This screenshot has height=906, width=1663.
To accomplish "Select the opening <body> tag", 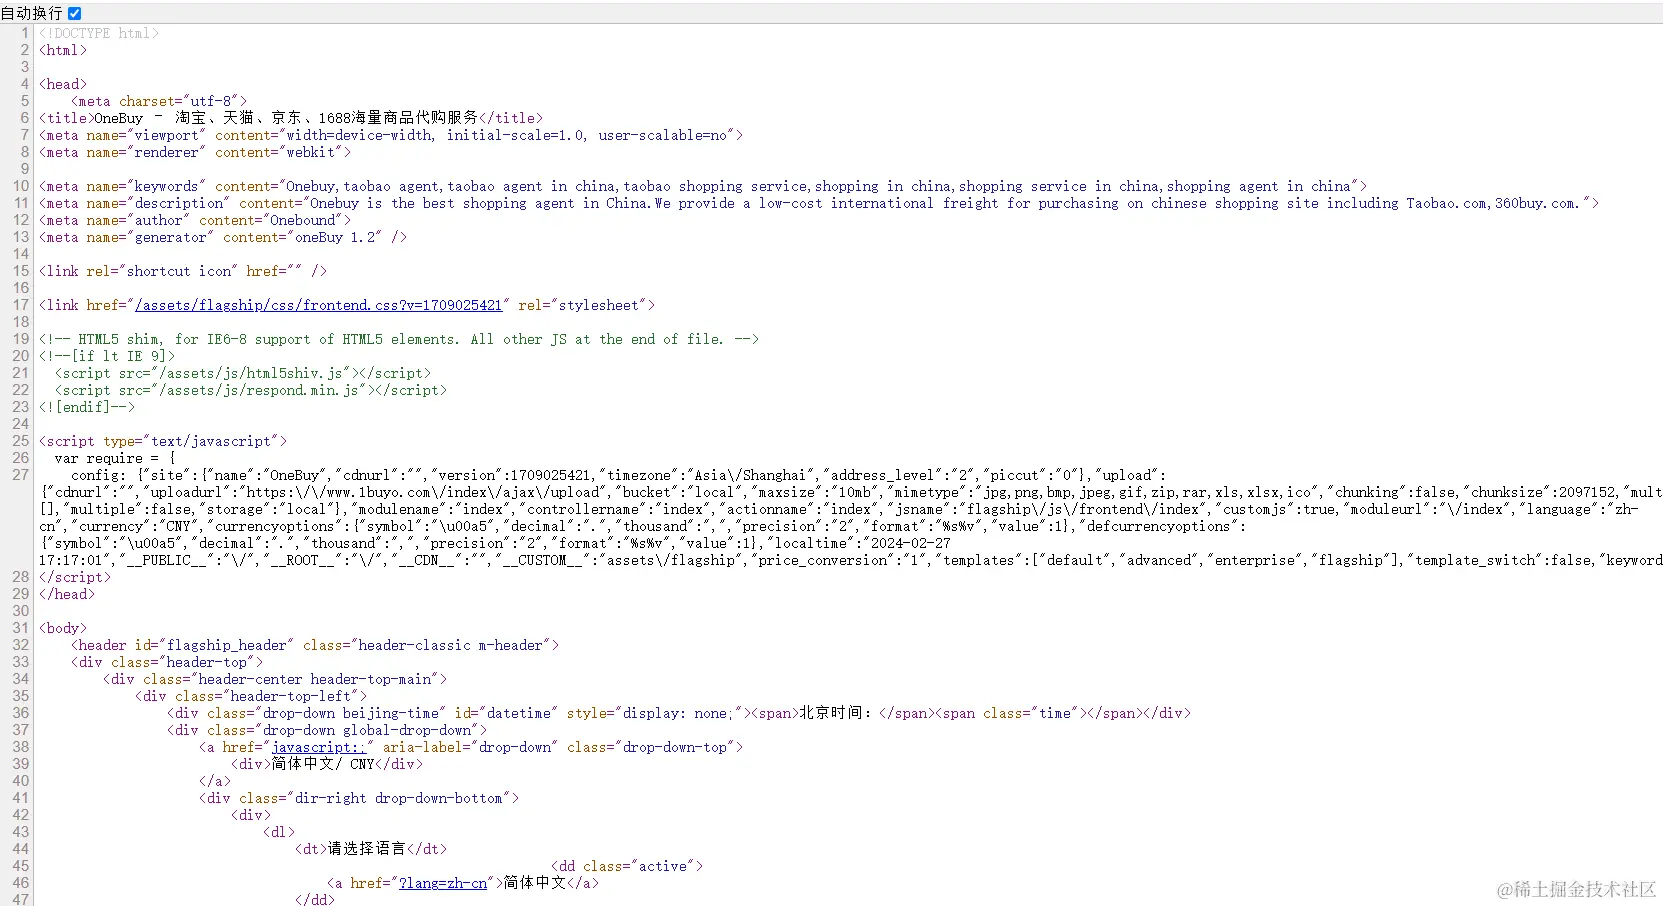I will pyautogui.click(x=63, y=628).
